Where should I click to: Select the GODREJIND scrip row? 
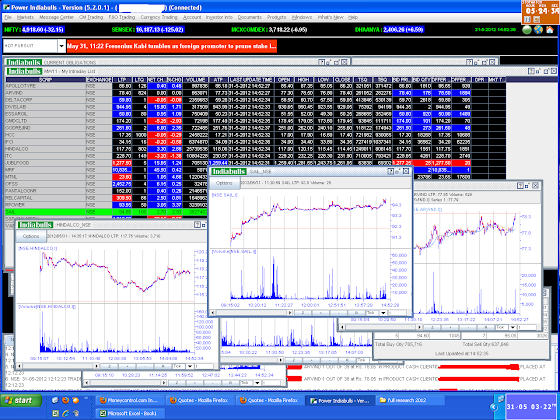click(x=255, y=128)
